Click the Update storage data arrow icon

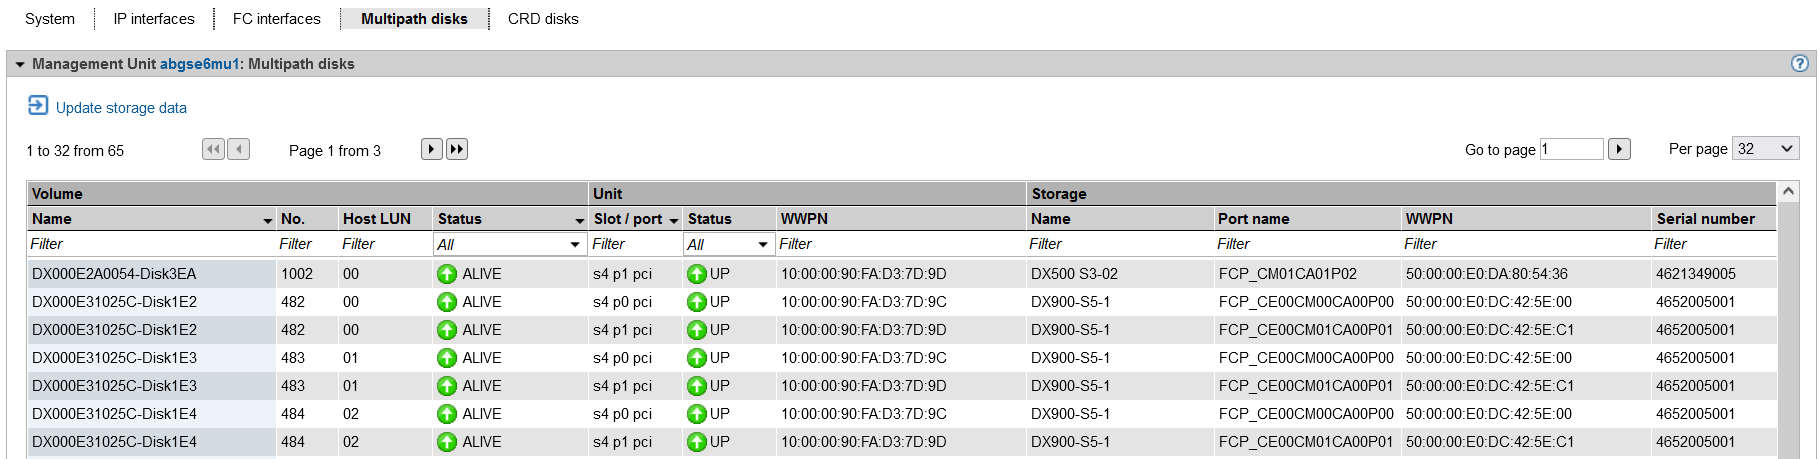[38, 106]
